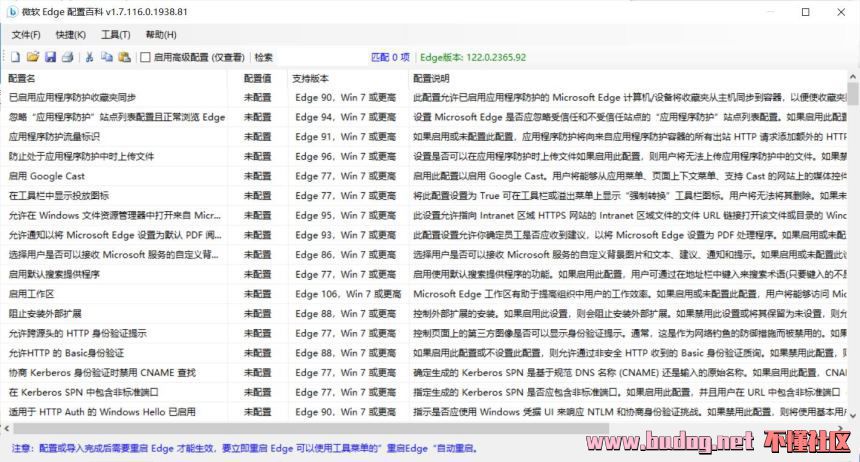The height and width of the screenshot is (462, 860).
Task: Click the horizontal scrollbar thumb
Action: click(311, 428)
